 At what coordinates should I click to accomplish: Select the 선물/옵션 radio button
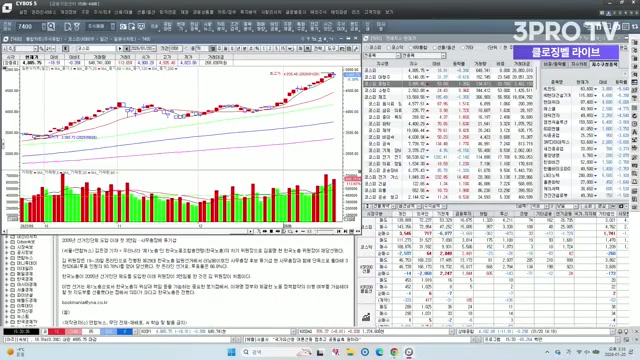pos(444,48)
